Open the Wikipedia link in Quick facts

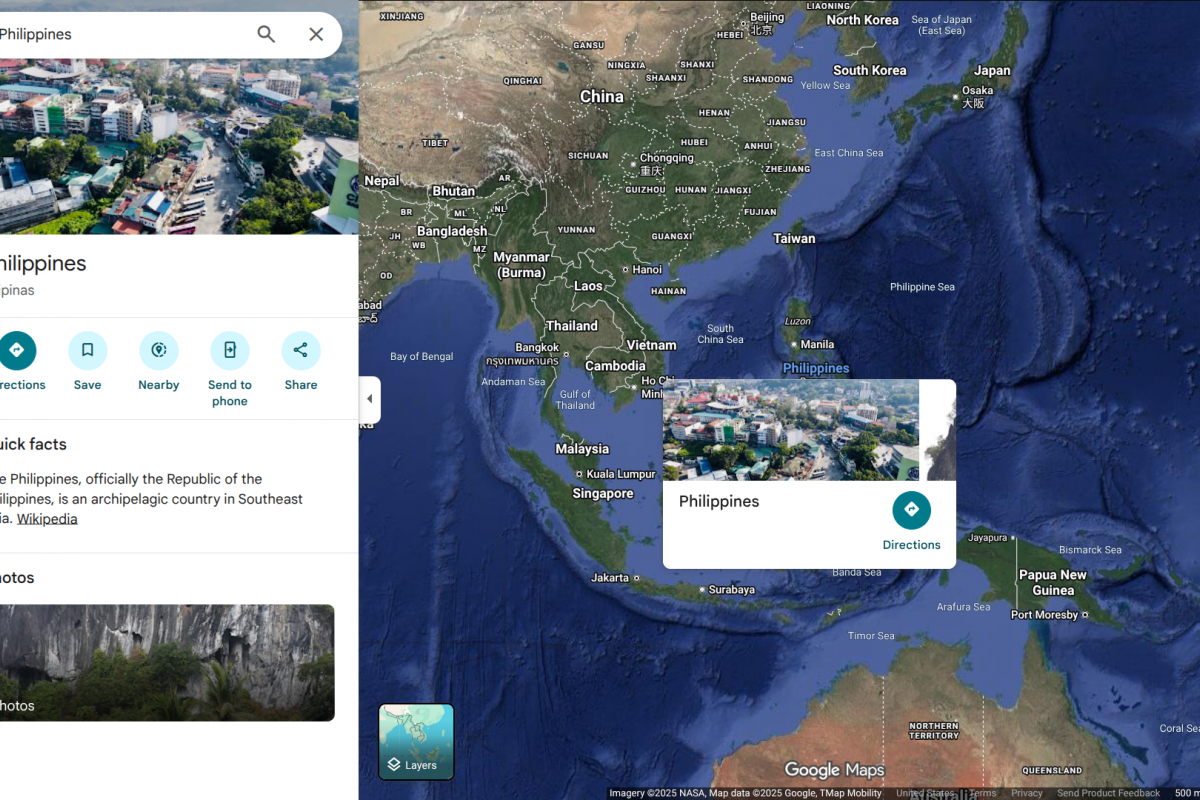[x=47, y=519]
